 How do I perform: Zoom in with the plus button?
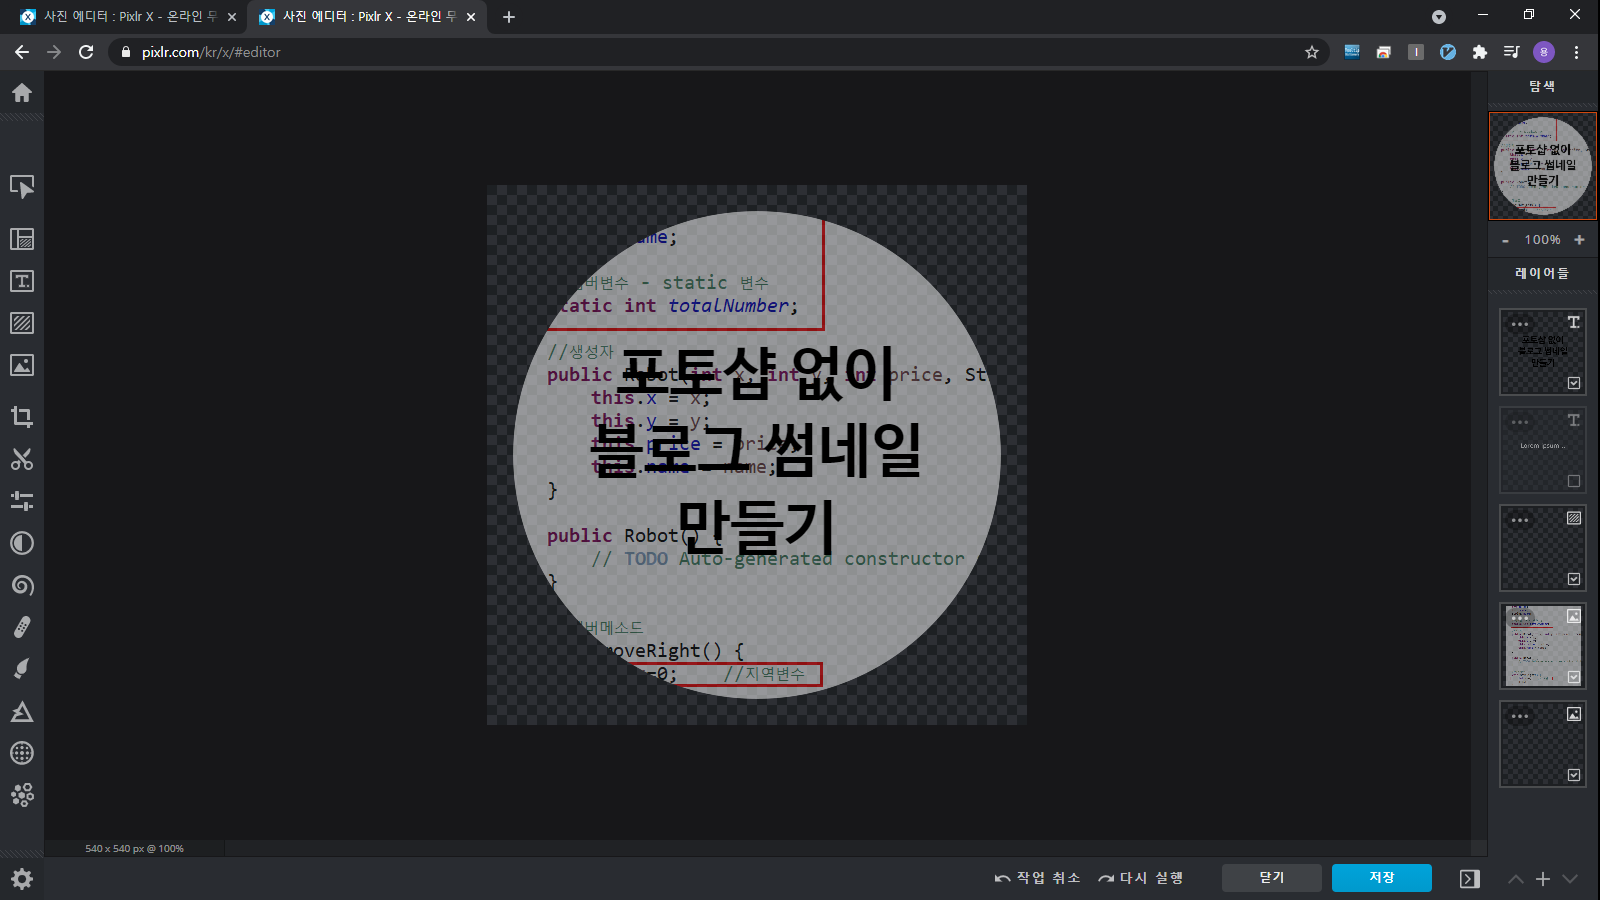pyautogui.click(x=1579, y=240)
